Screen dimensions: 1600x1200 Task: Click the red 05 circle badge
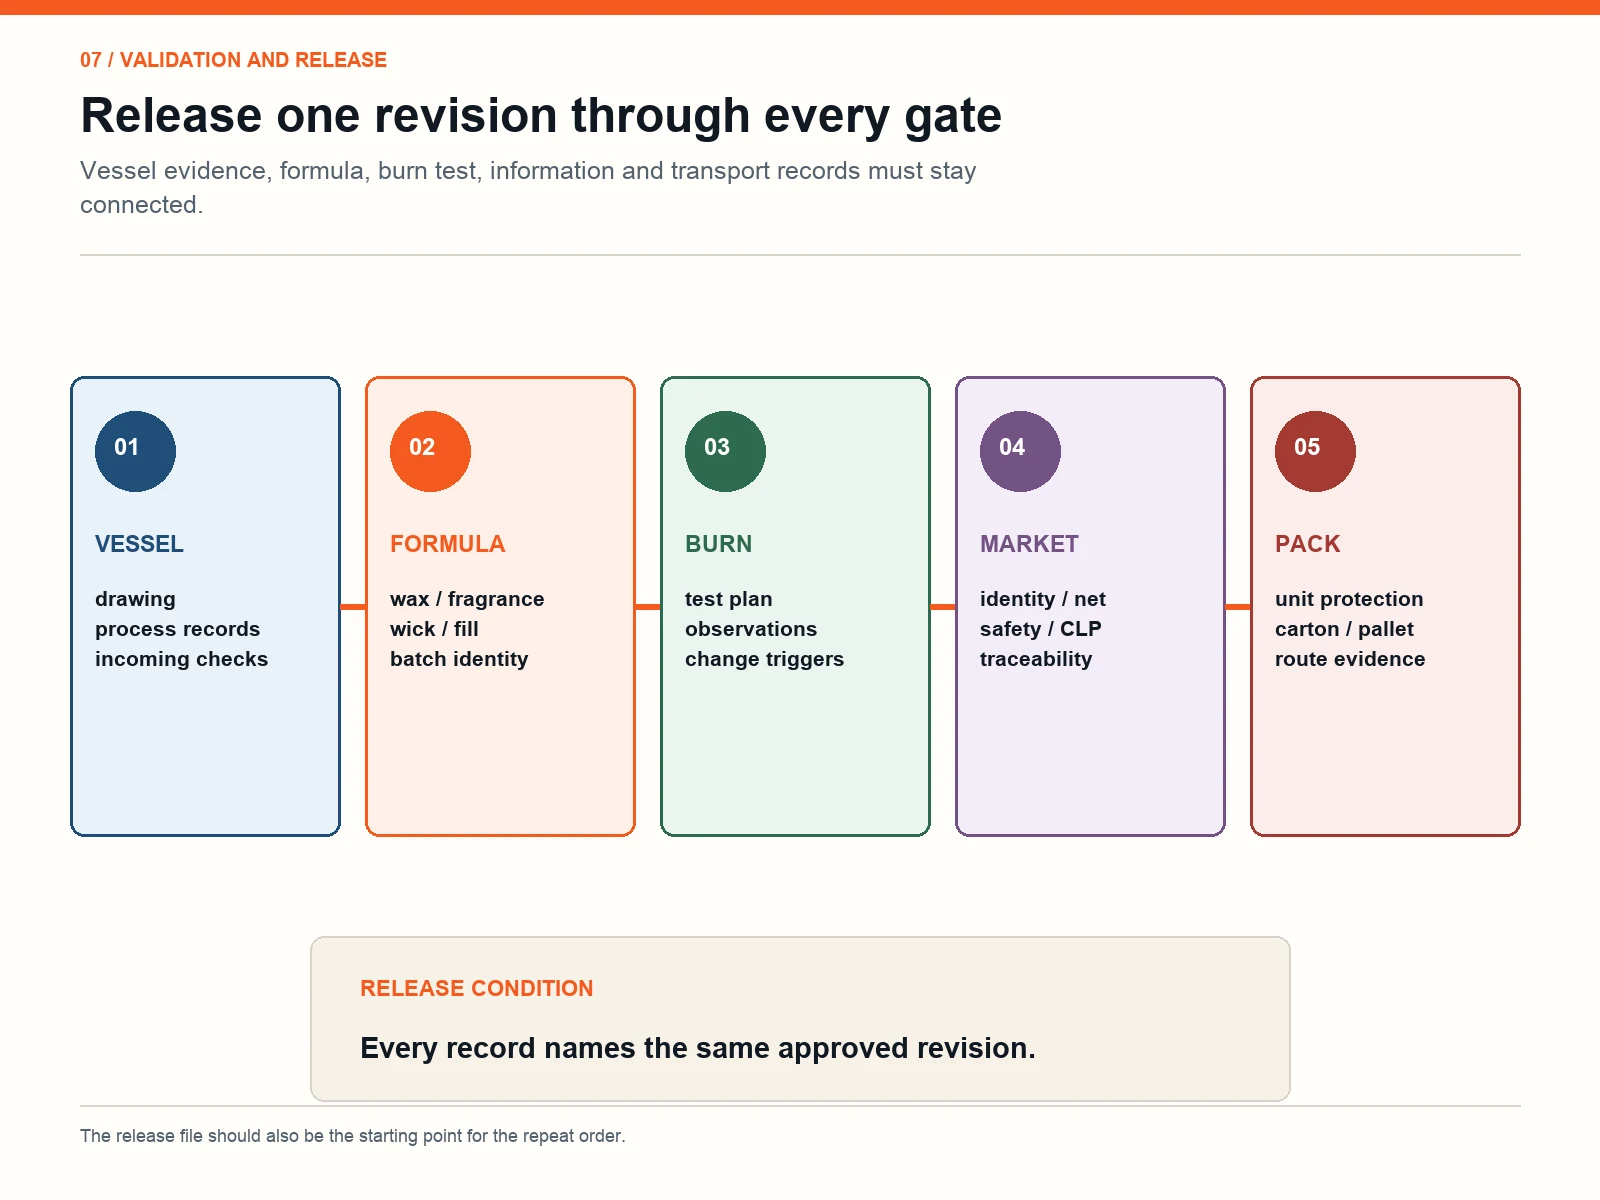pos(1315,451)
